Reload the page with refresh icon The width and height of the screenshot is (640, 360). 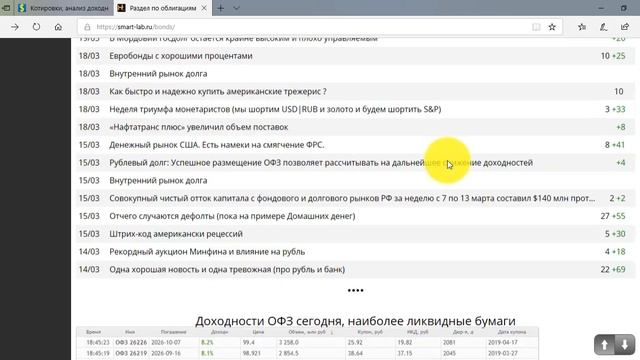[x=36, y=27]
